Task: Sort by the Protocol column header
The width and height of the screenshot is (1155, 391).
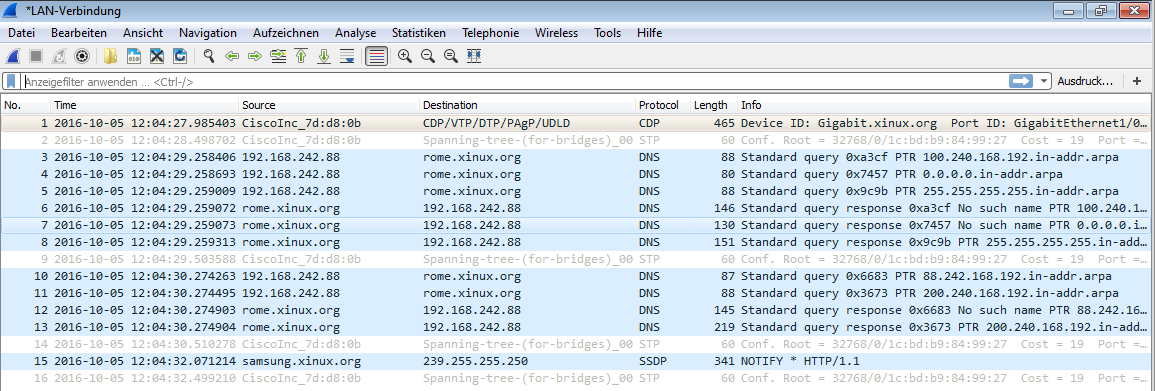Action: [662, 105]
